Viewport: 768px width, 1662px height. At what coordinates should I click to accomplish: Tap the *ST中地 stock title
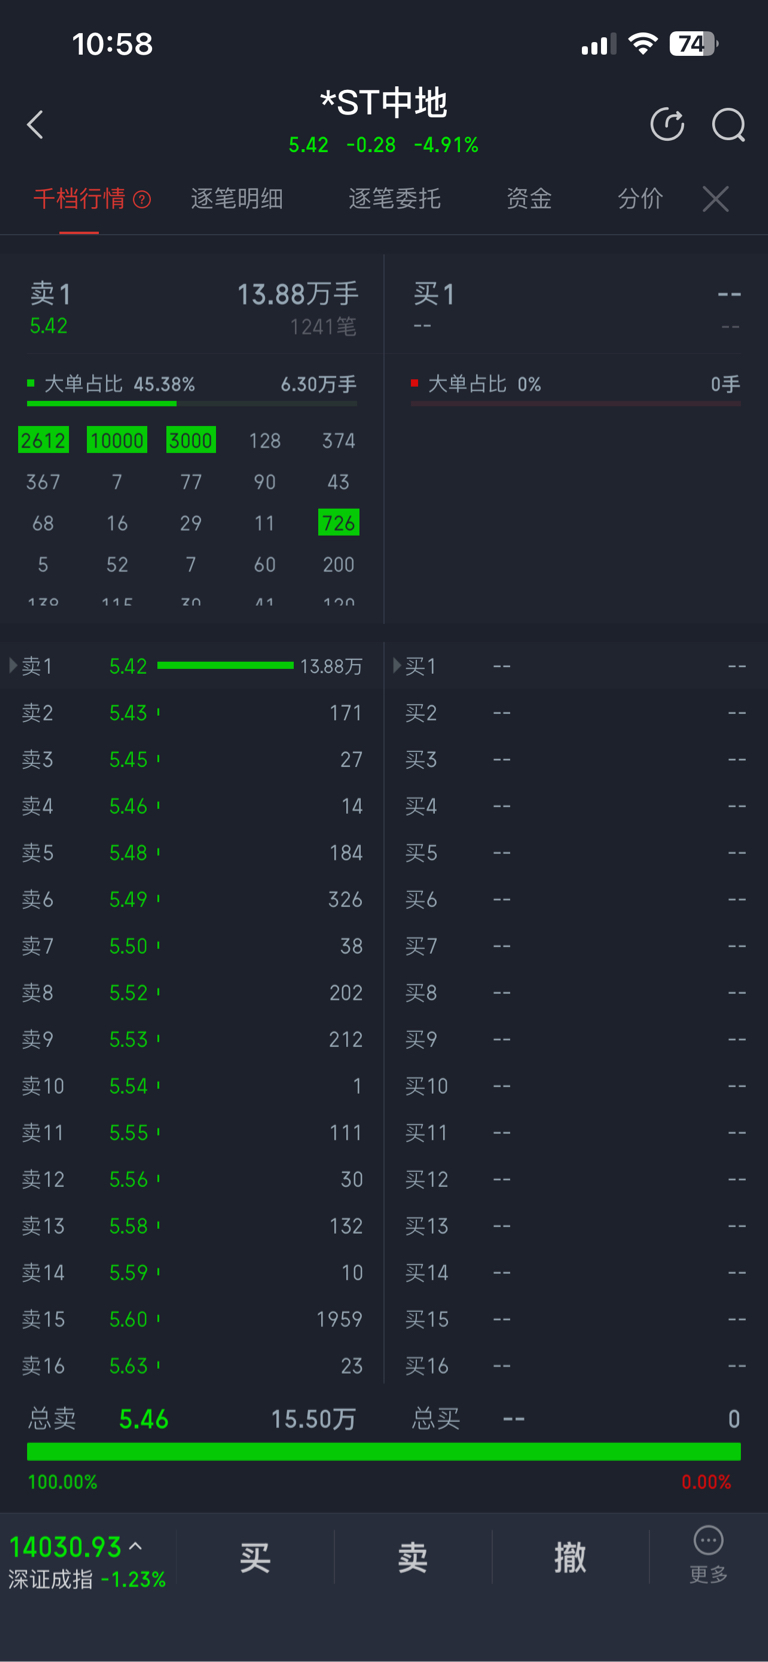tap(384, 102)
